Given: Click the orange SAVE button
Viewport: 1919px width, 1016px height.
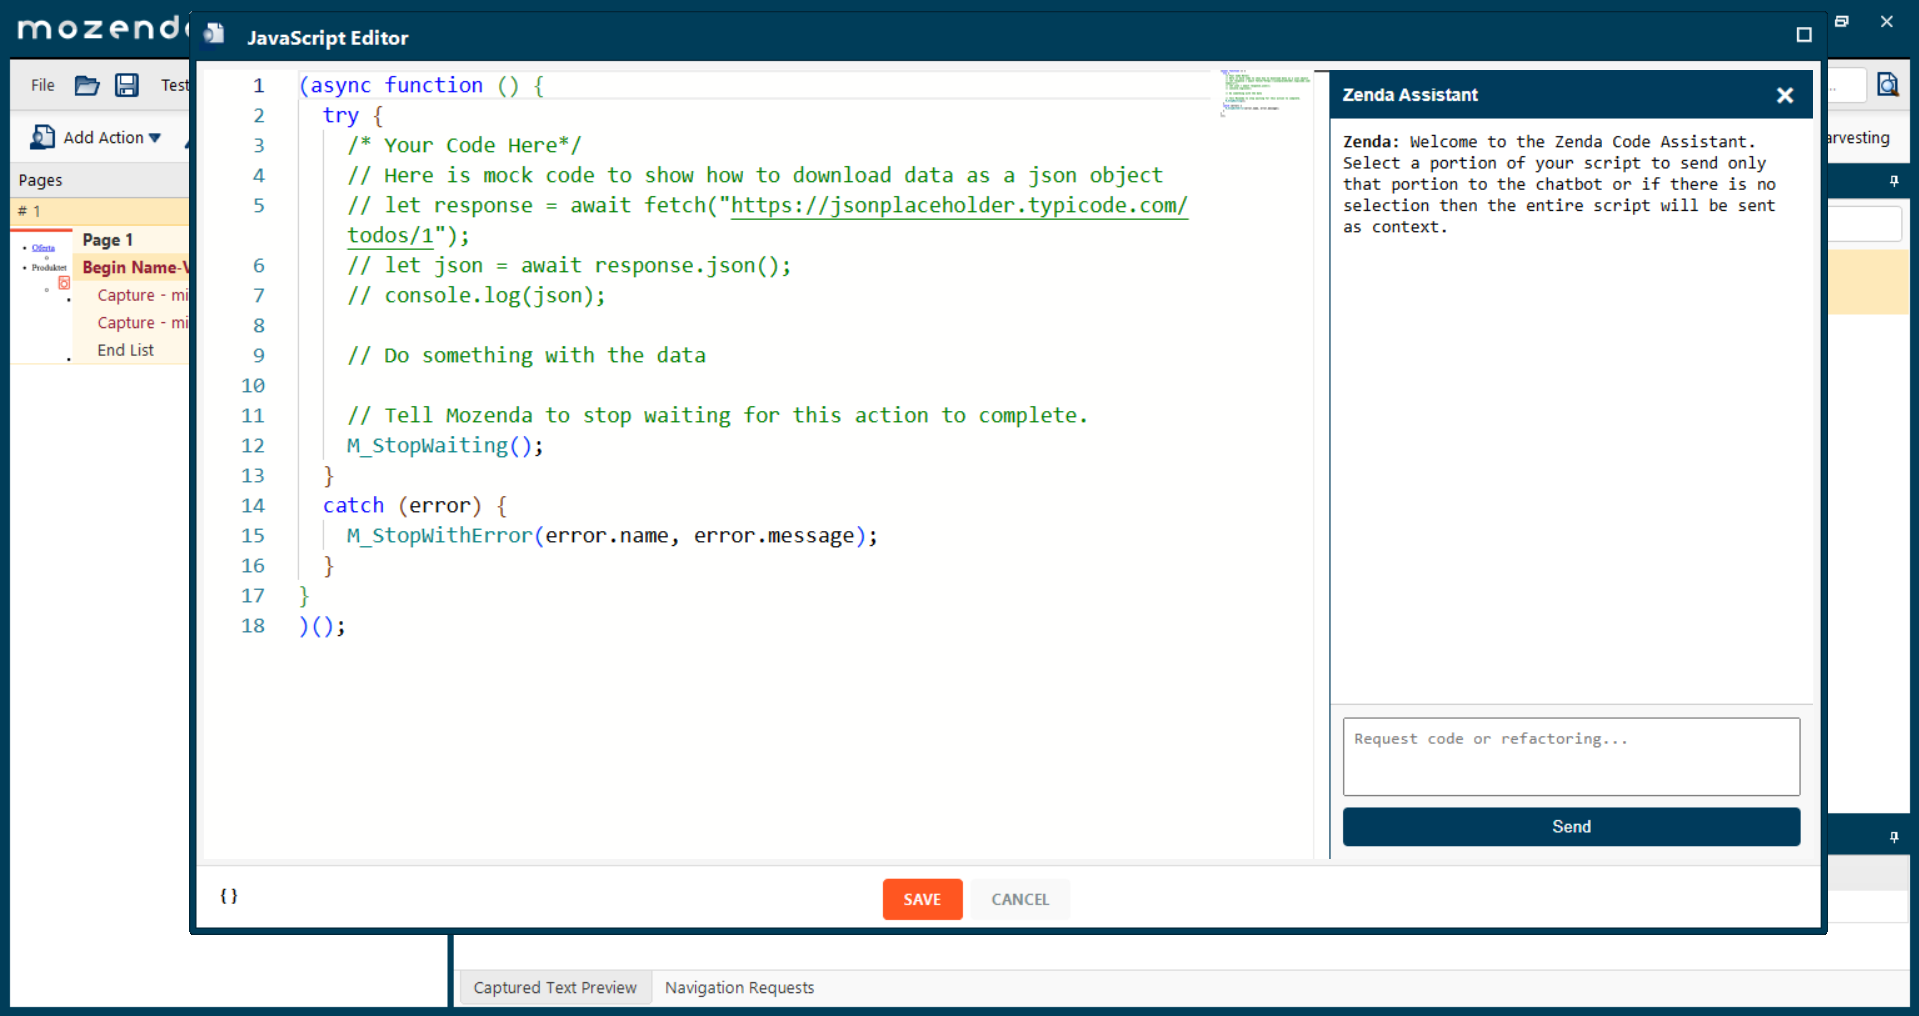Looking at the screenshot, I should pos(922,899).
